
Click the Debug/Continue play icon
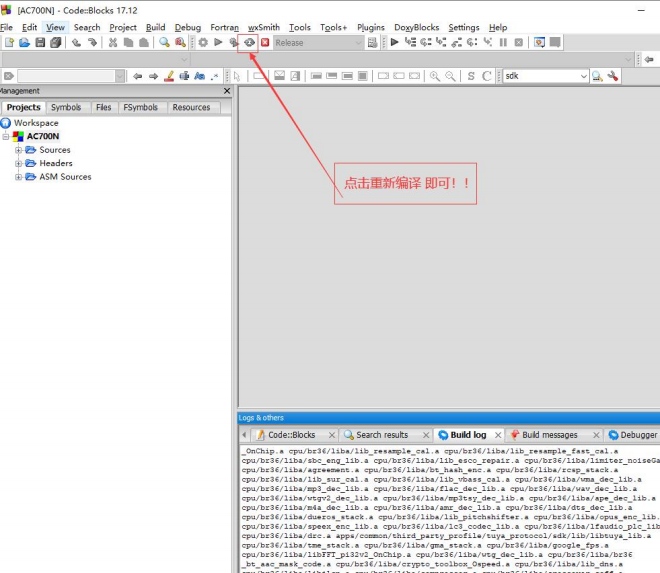pyautogui.click(x=394, y=42)
